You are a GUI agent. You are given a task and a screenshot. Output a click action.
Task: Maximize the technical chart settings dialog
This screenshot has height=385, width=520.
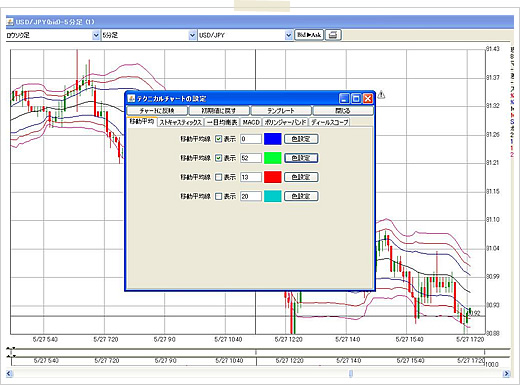356,98
